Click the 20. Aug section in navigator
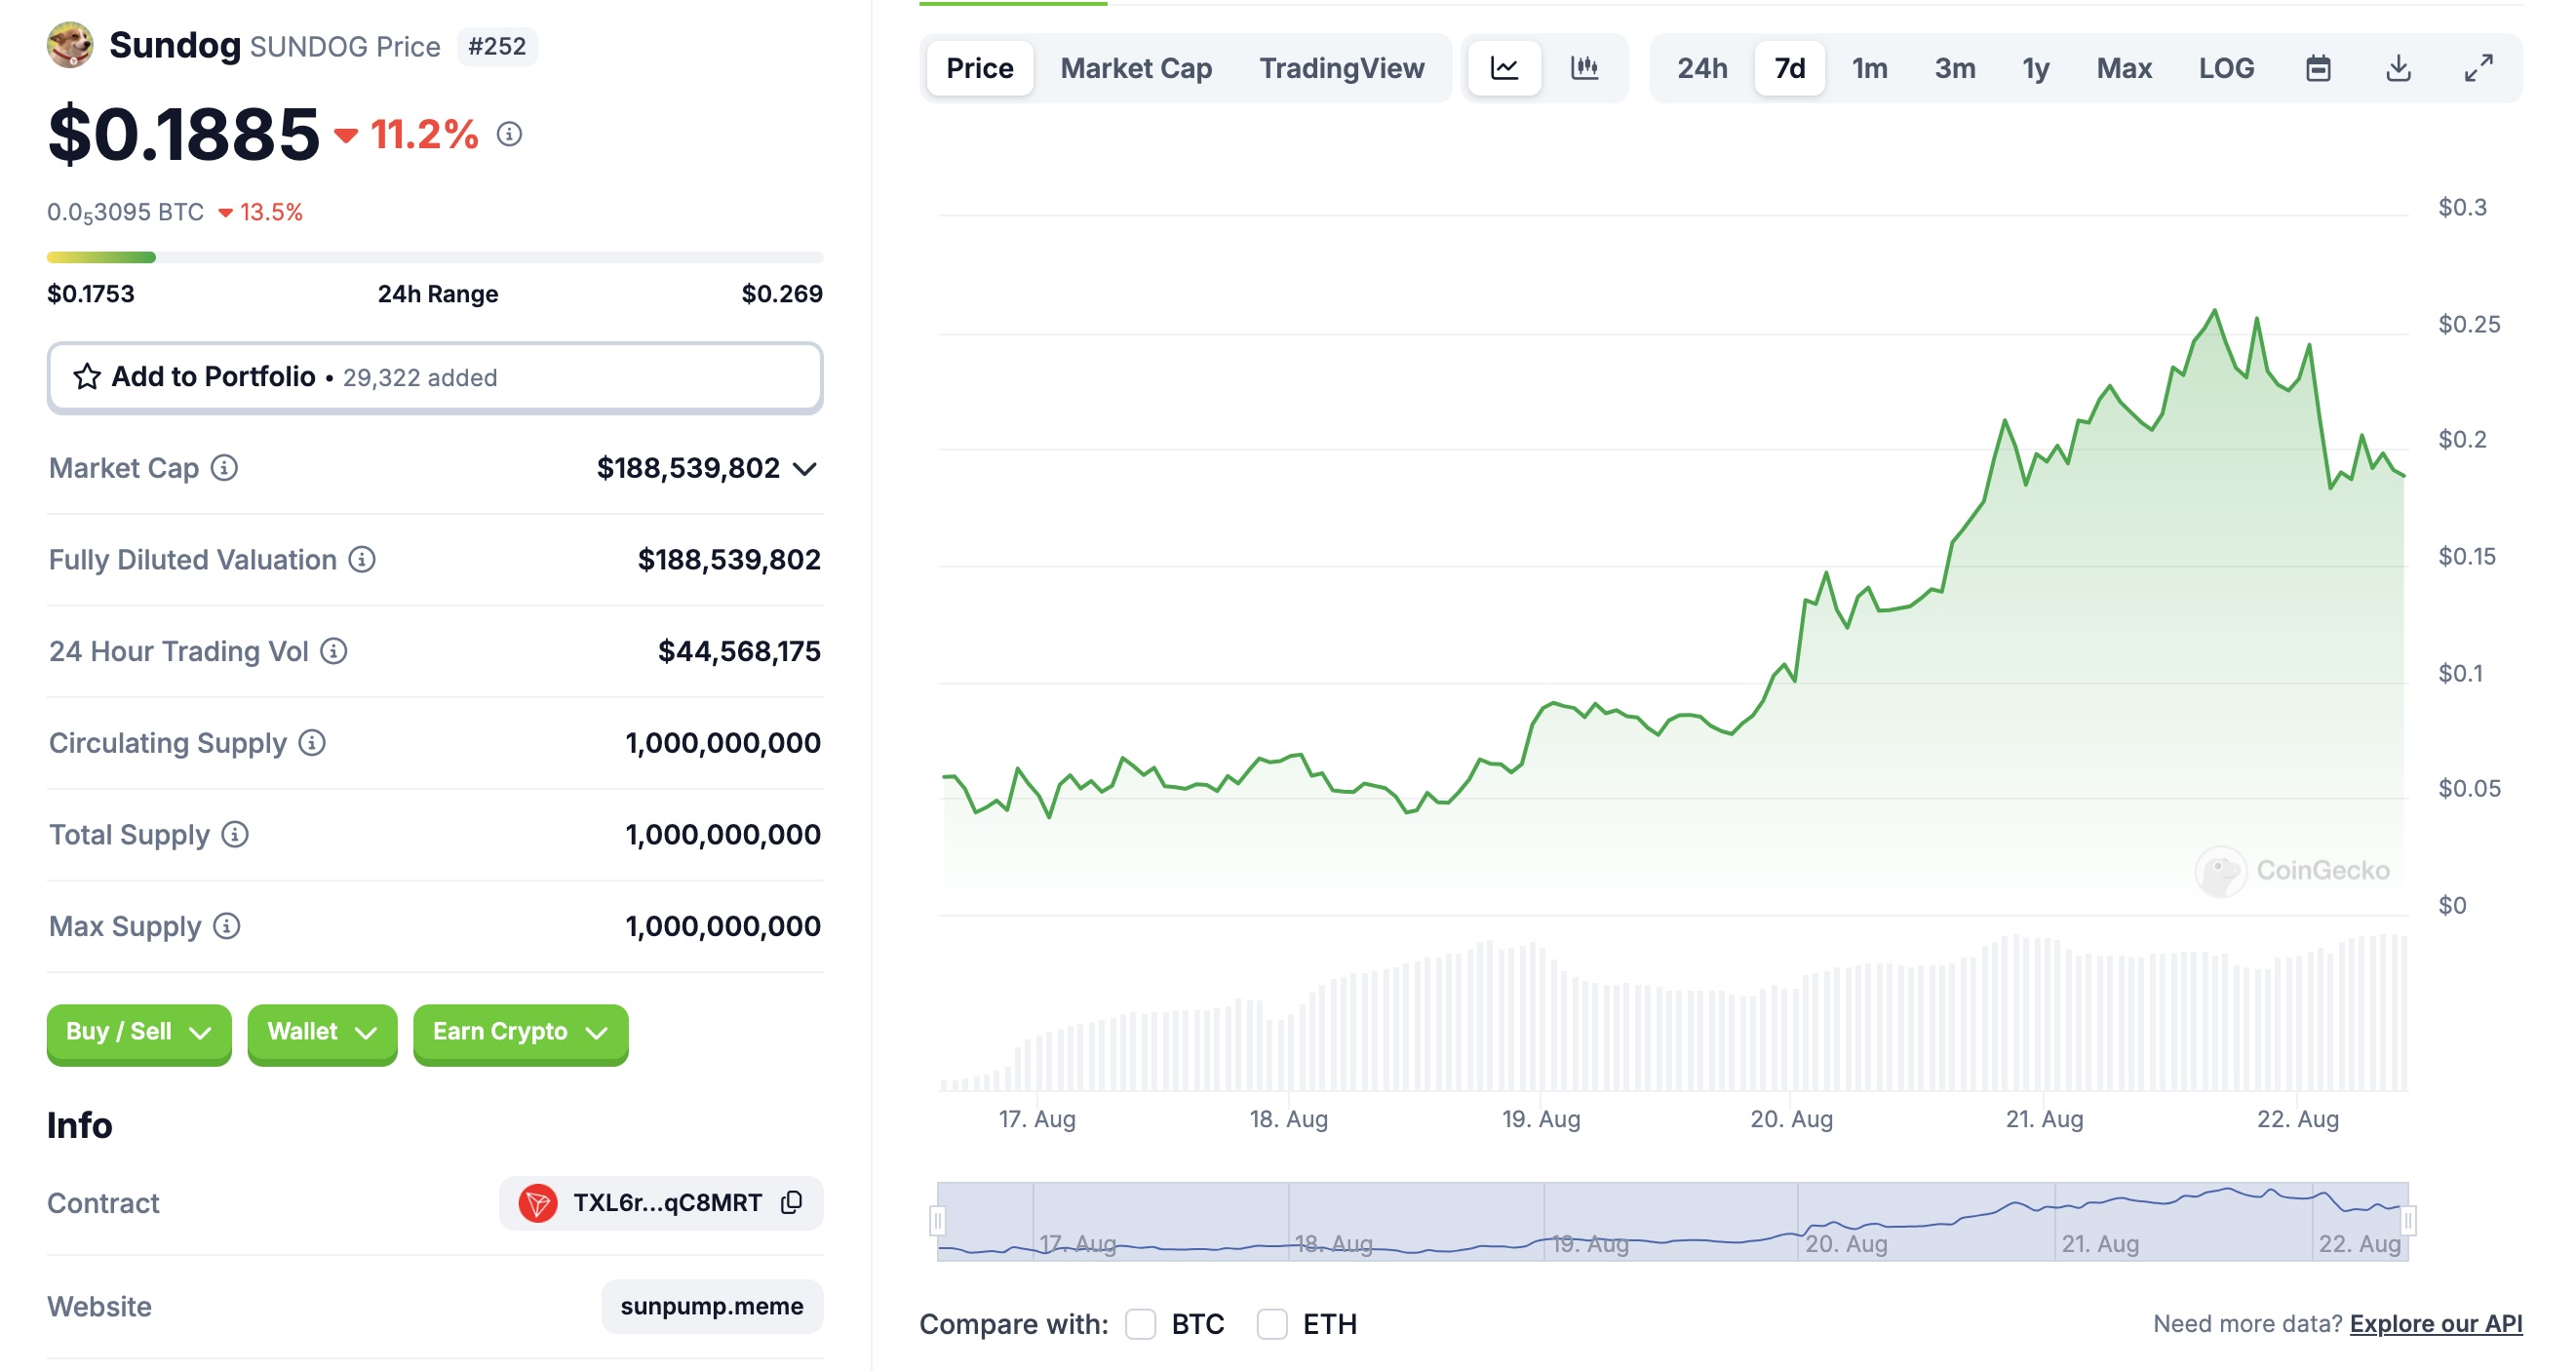 coord(1926,1221)
